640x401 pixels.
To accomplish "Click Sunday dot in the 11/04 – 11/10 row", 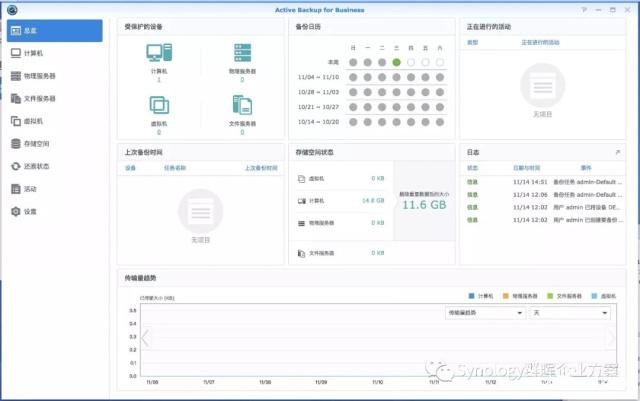I will point(353,77).
